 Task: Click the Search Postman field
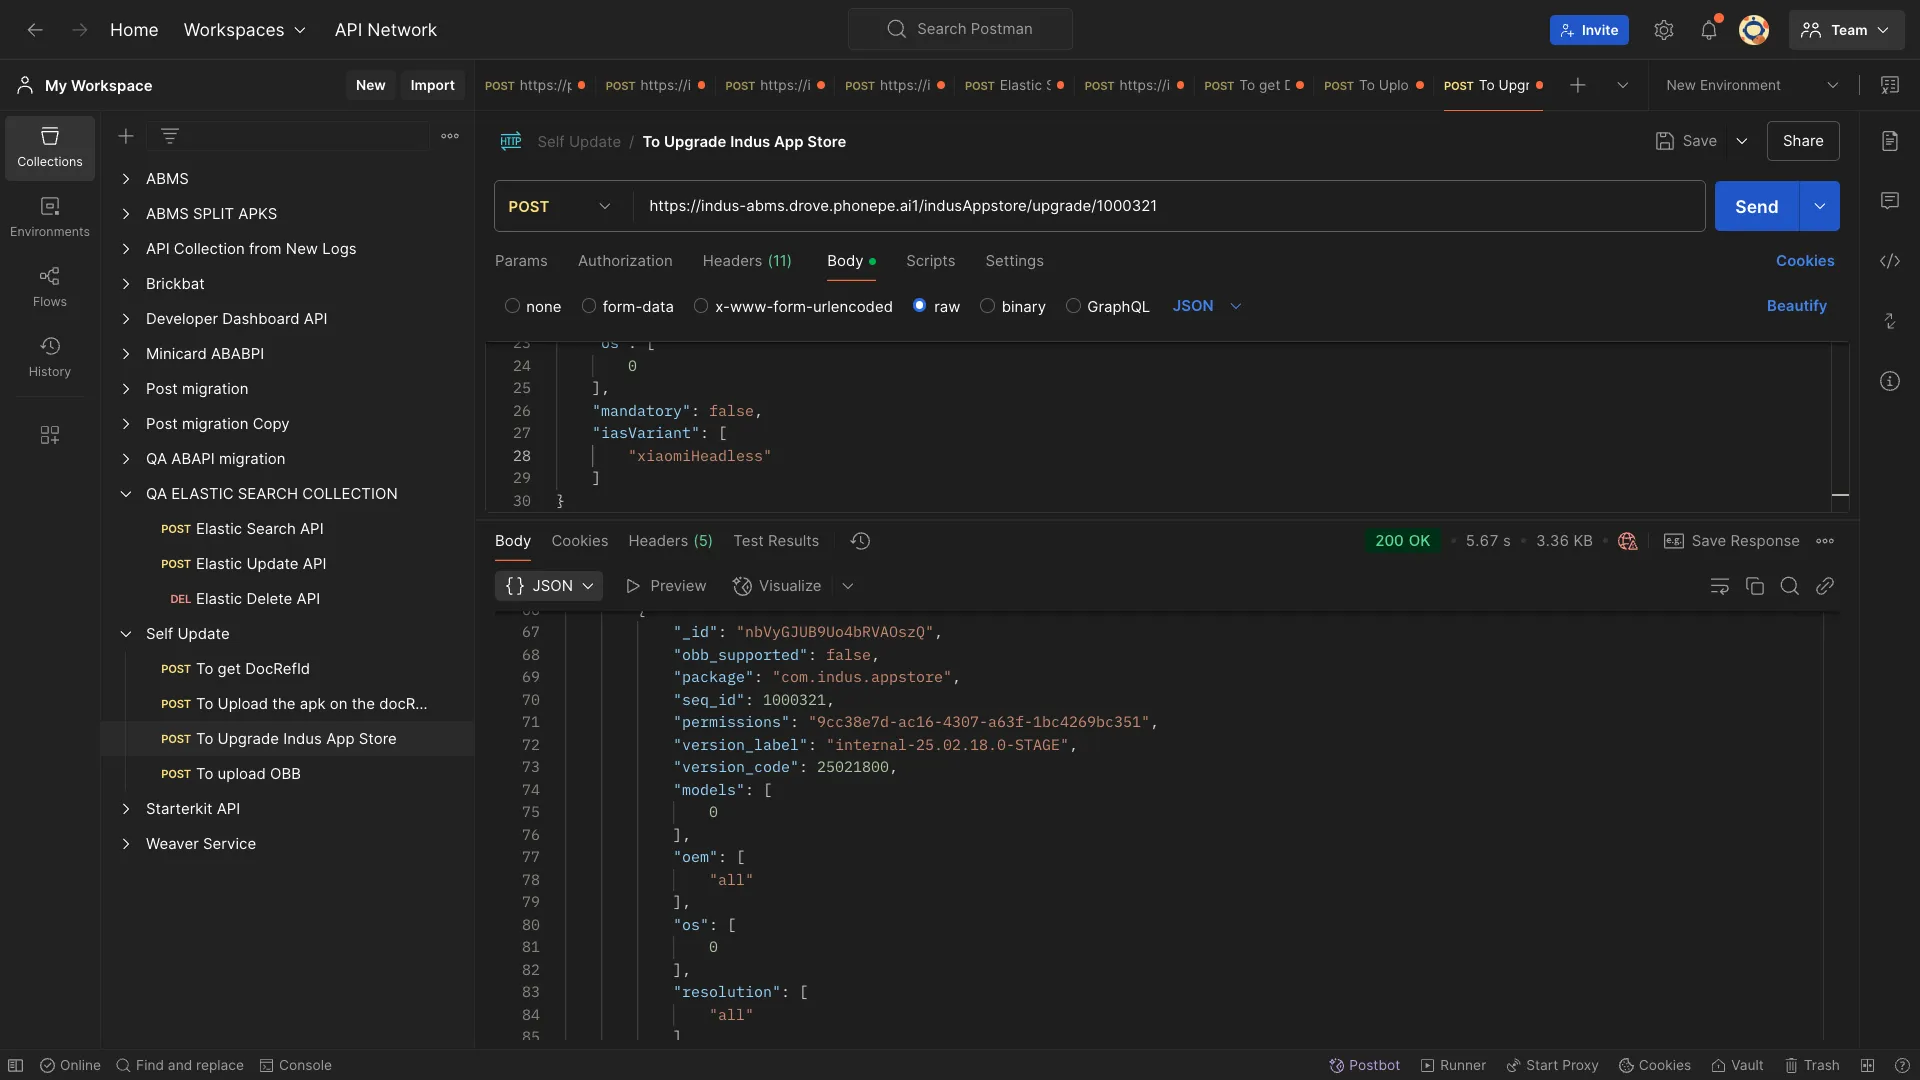tap(960, 29)
